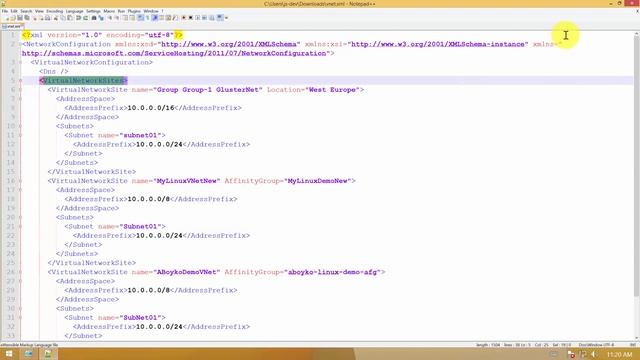Collapse the AboykoDemoVNet site fold marker
This screenshot has width=640, height=360.
click(20, 272)
